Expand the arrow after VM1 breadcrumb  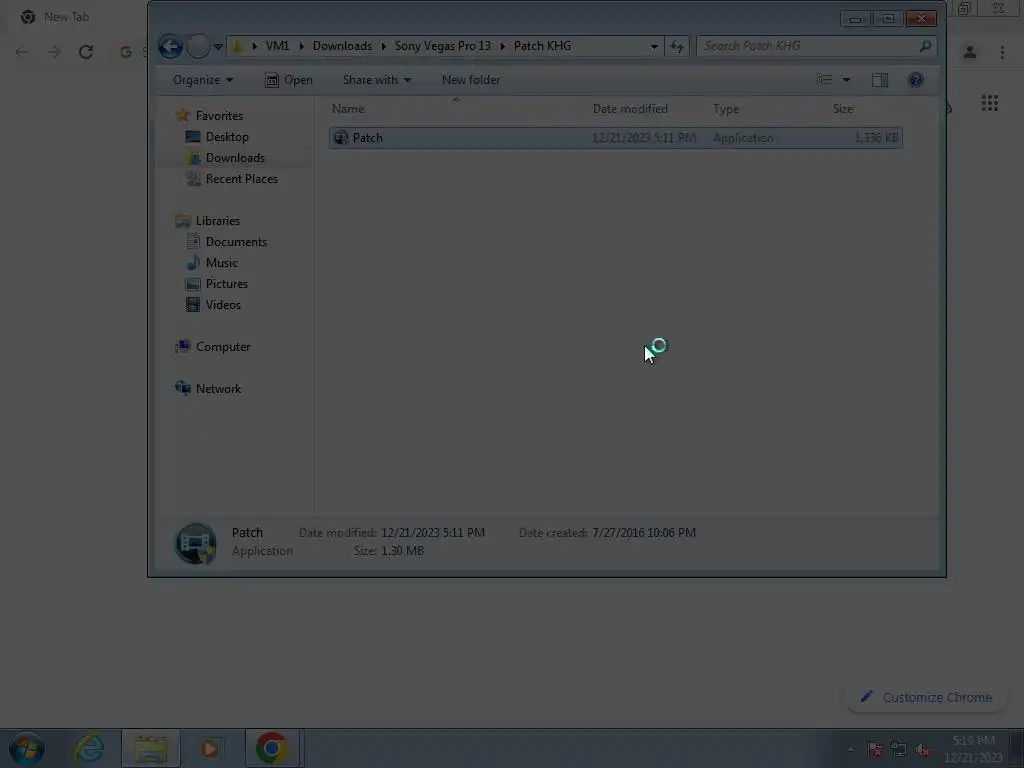click(302, 46)
